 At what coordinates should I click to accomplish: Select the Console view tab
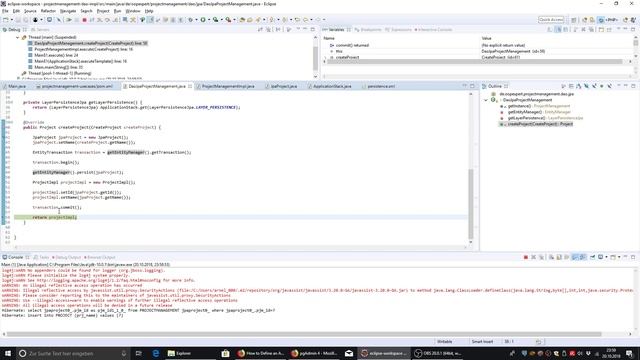[x=16, y=257]
